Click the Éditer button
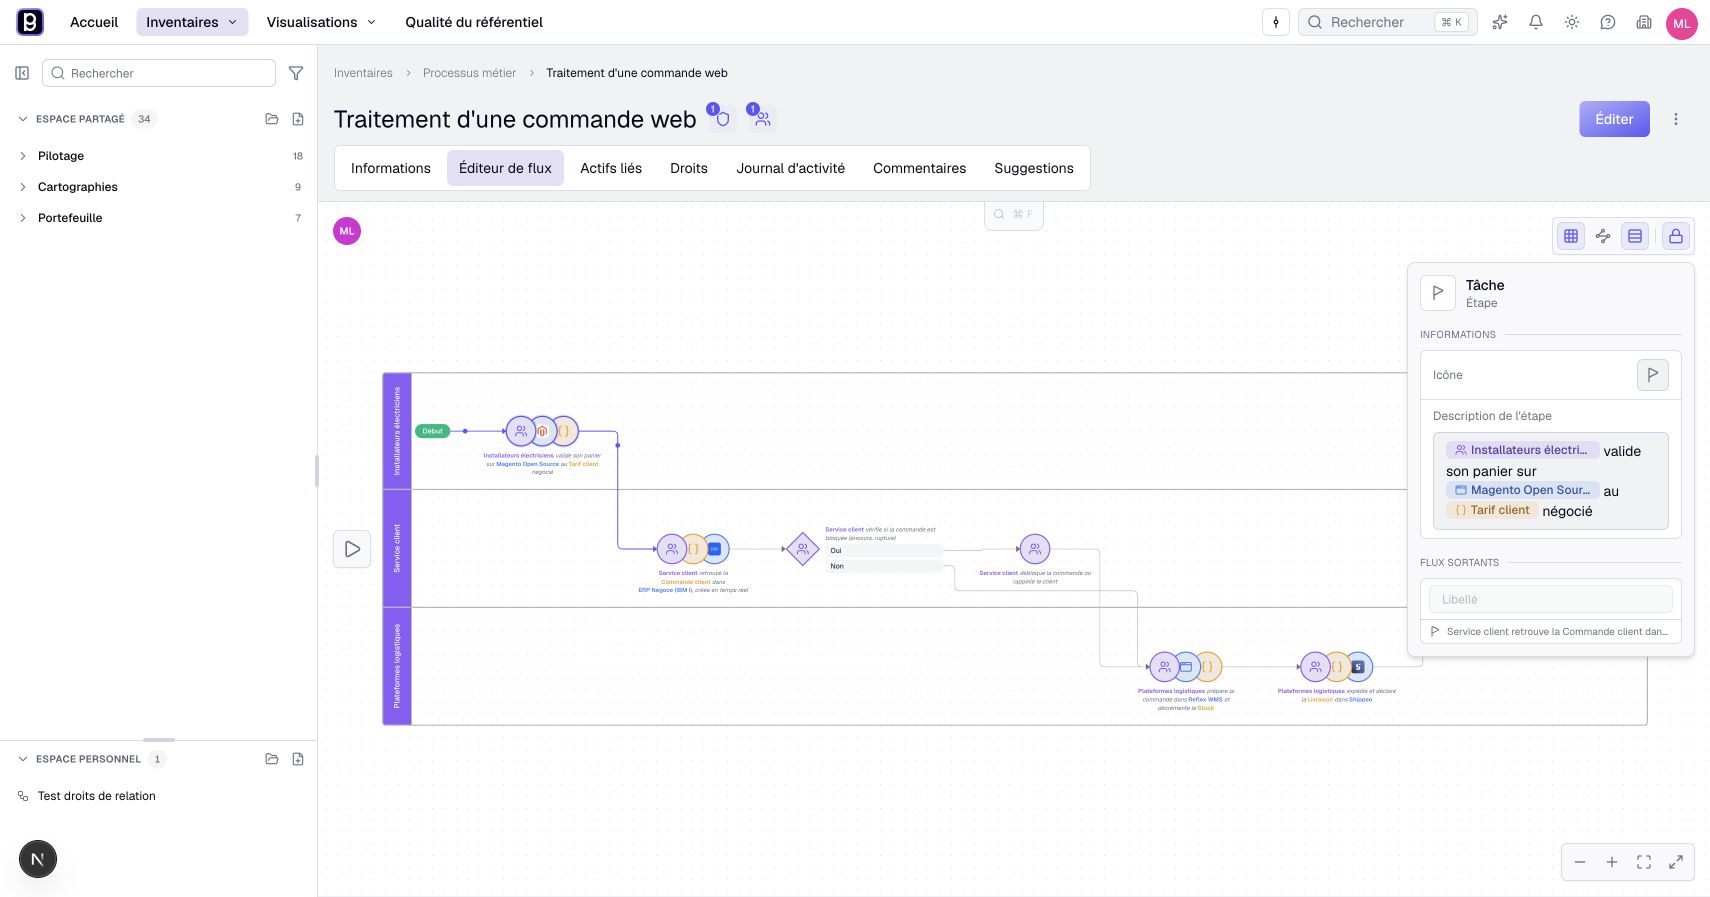The height and width of the screenshot is (897, 1710). tap(1614, 119)
